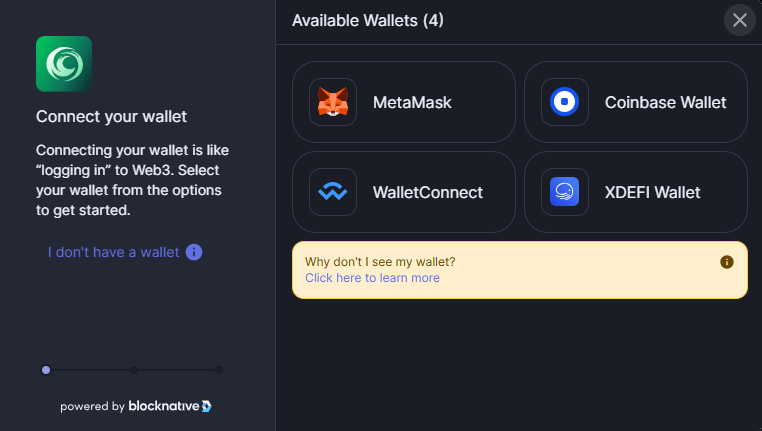Viewport: 762px width, 431px height.
Task: Click the middle progress step dot
Action: 134,370
